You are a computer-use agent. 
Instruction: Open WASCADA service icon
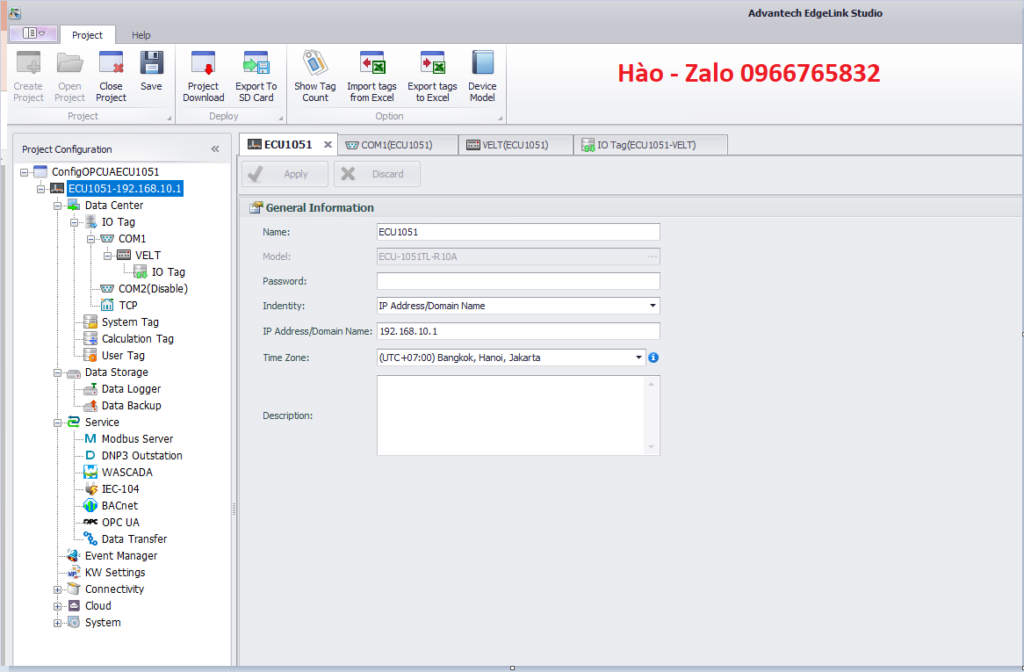tap(91, 472)
